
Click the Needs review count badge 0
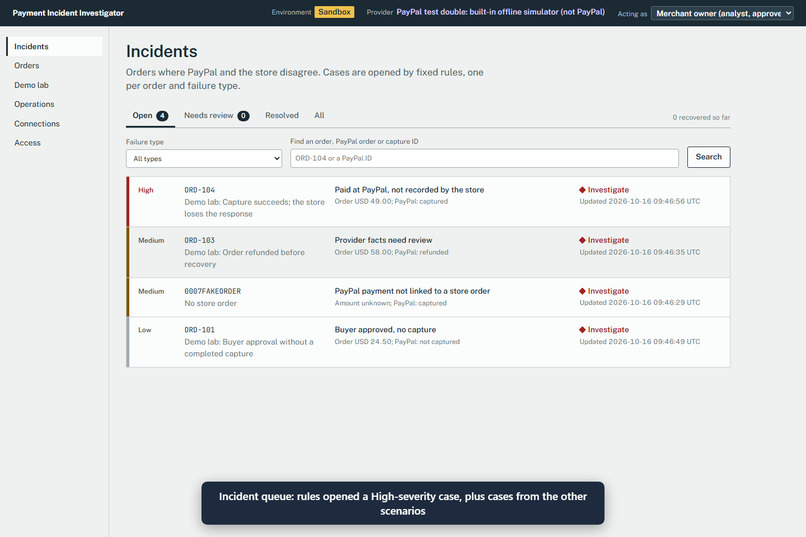click(243, 116)
